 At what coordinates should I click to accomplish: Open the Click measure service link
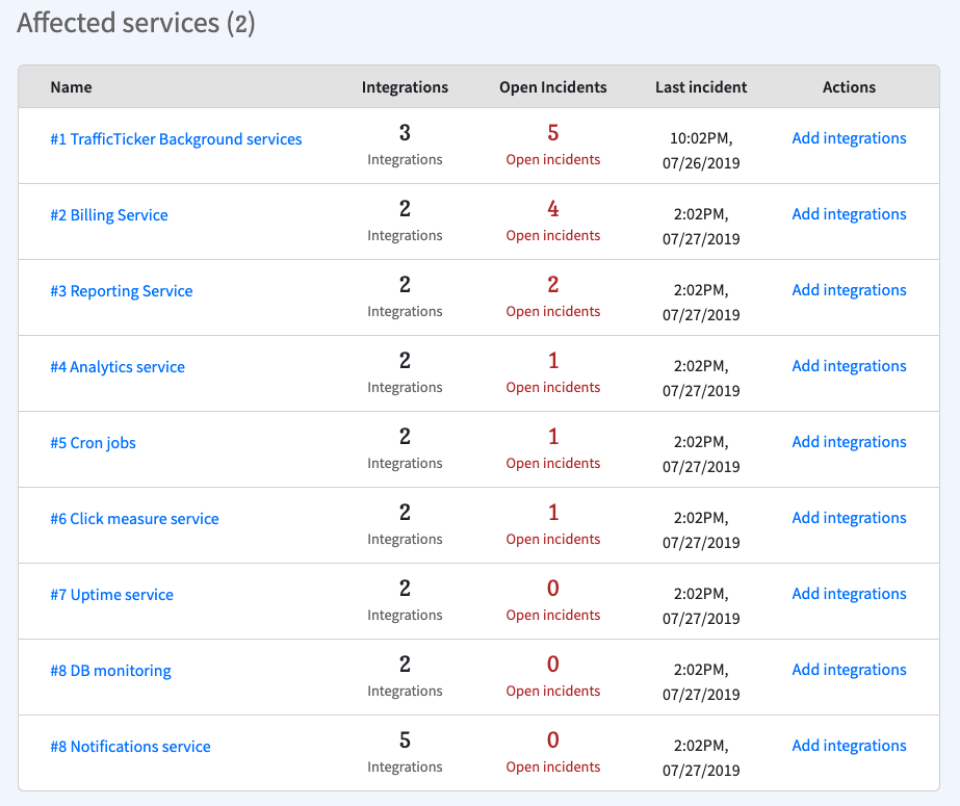134,519
